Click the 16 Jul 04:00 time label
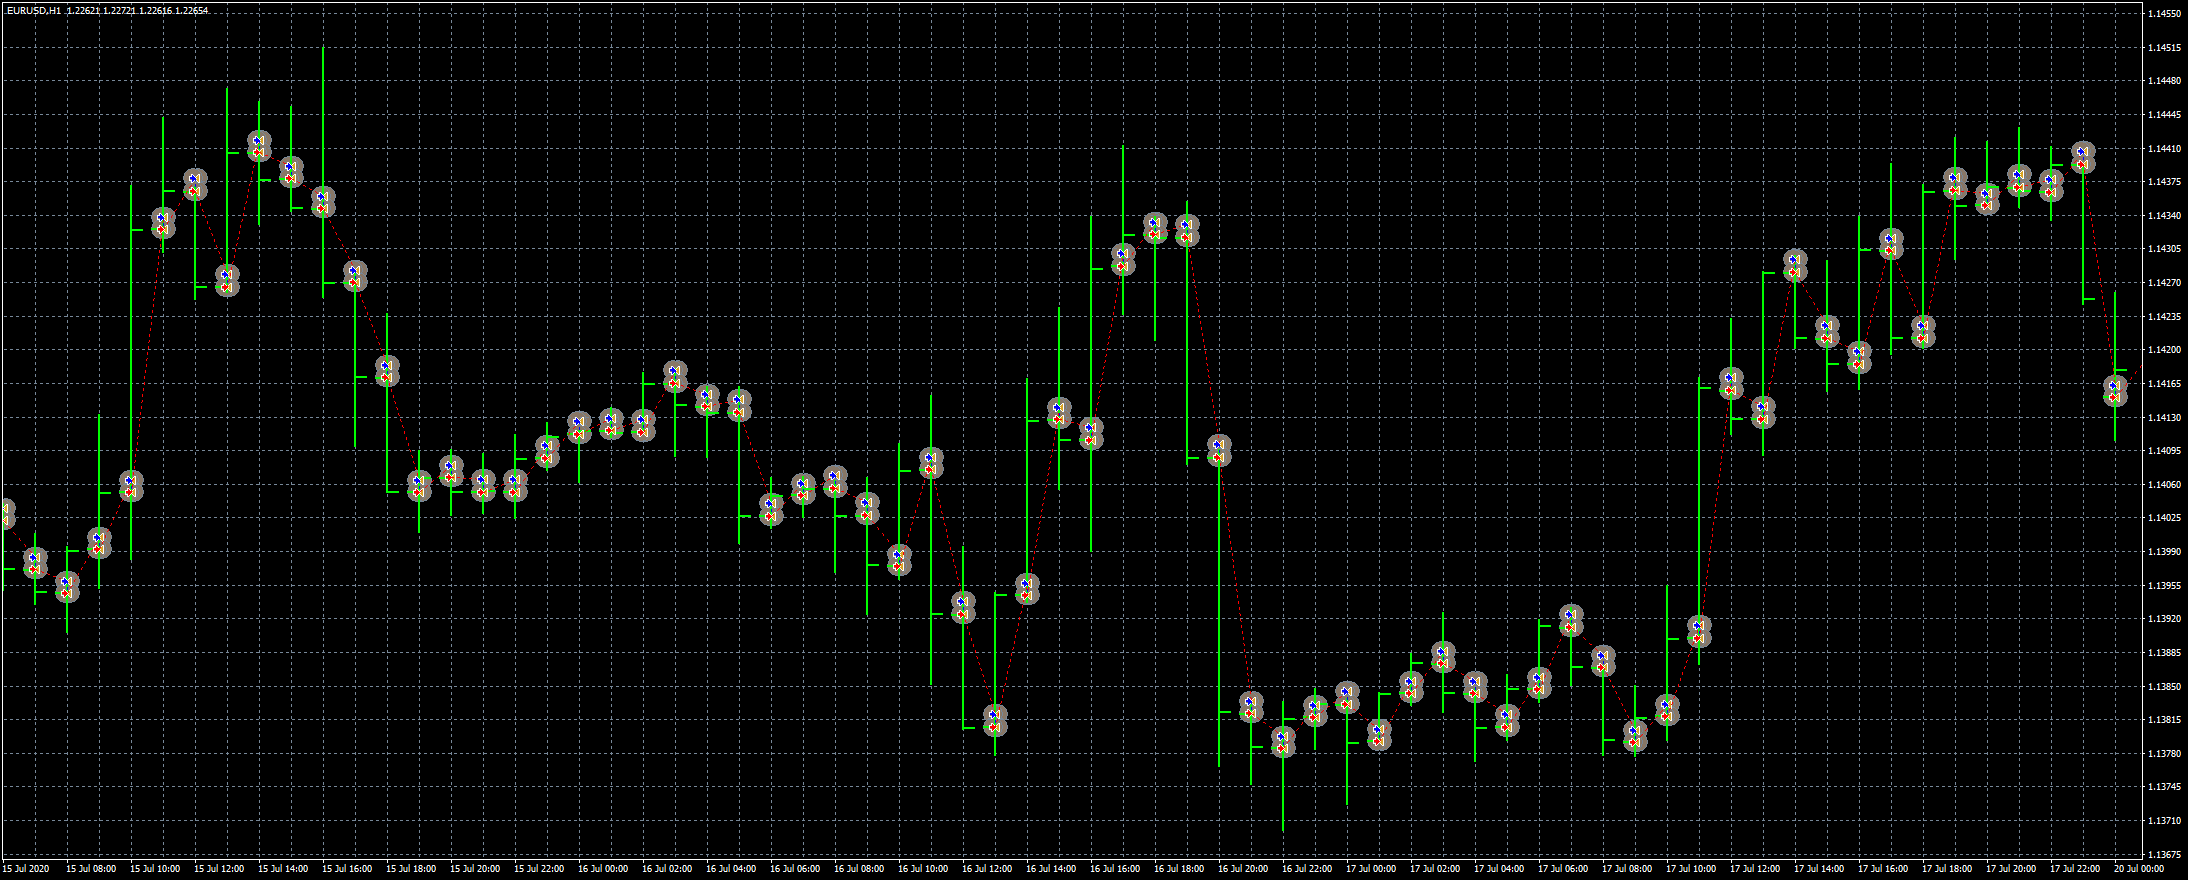This screenshot has height=880, width=2188. tap(731, 869)
